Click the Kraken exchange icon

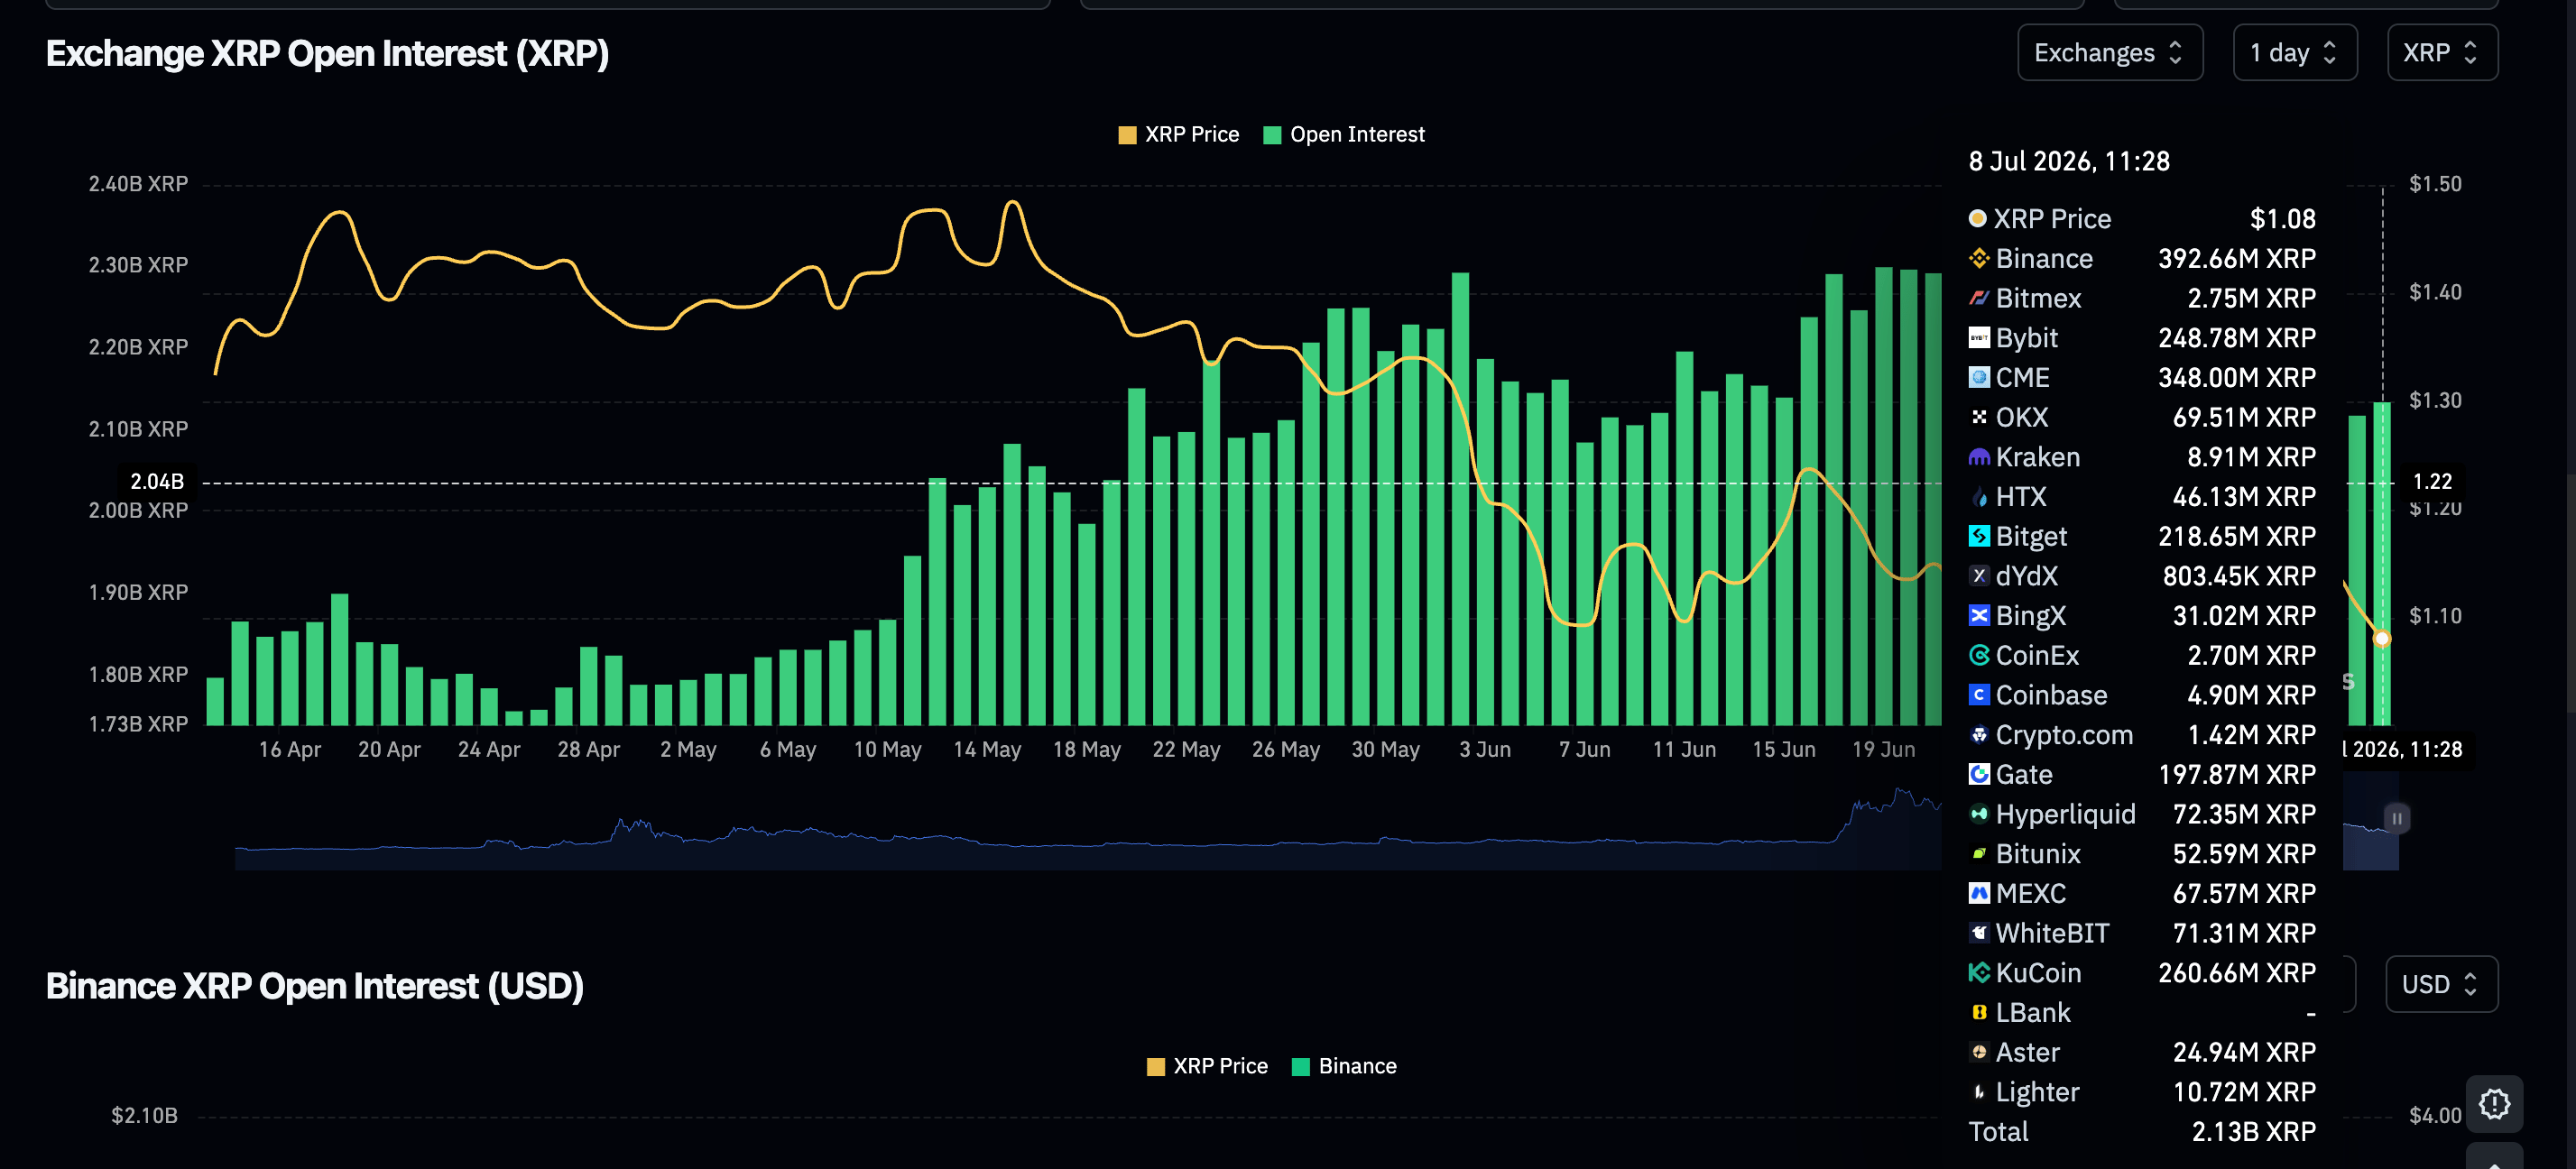tap(1978, 457)
